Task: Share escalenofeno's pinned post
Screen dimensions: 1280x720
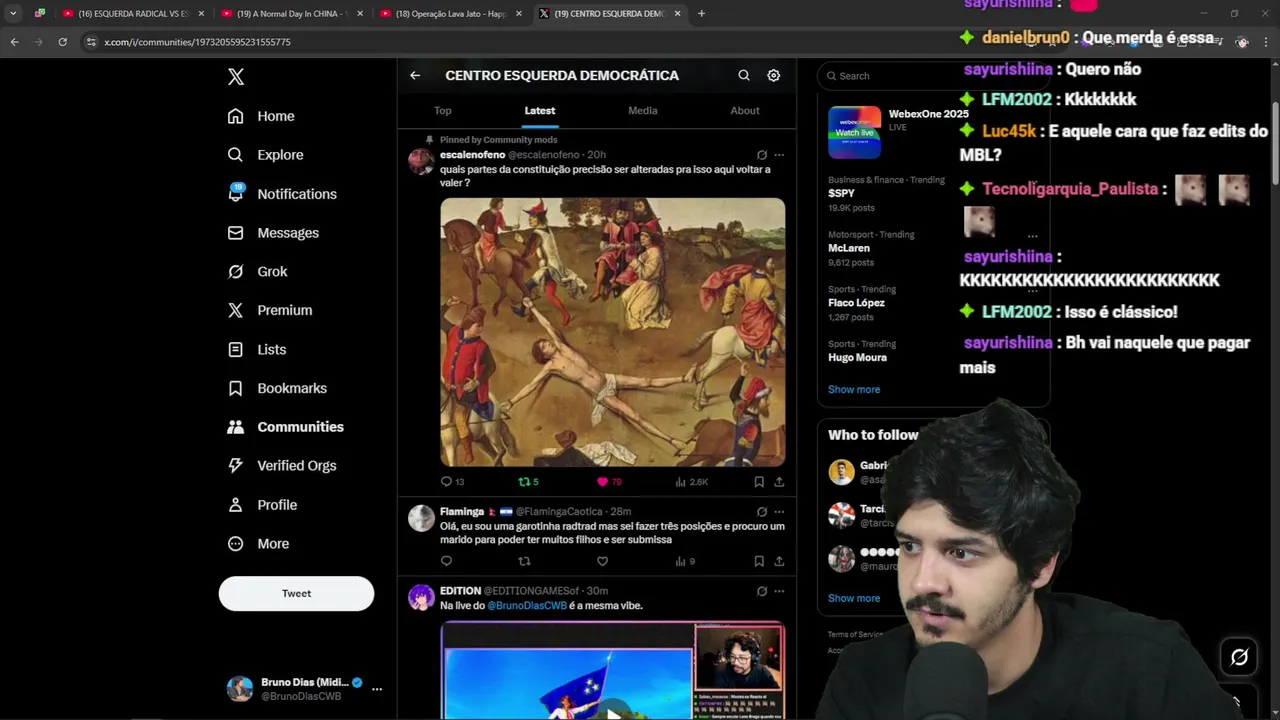Action: point(779,482)
